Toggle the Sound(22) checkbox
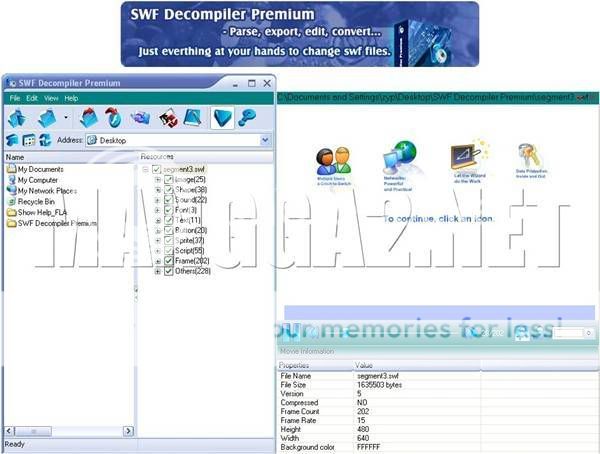 click(x=168, y=200)
